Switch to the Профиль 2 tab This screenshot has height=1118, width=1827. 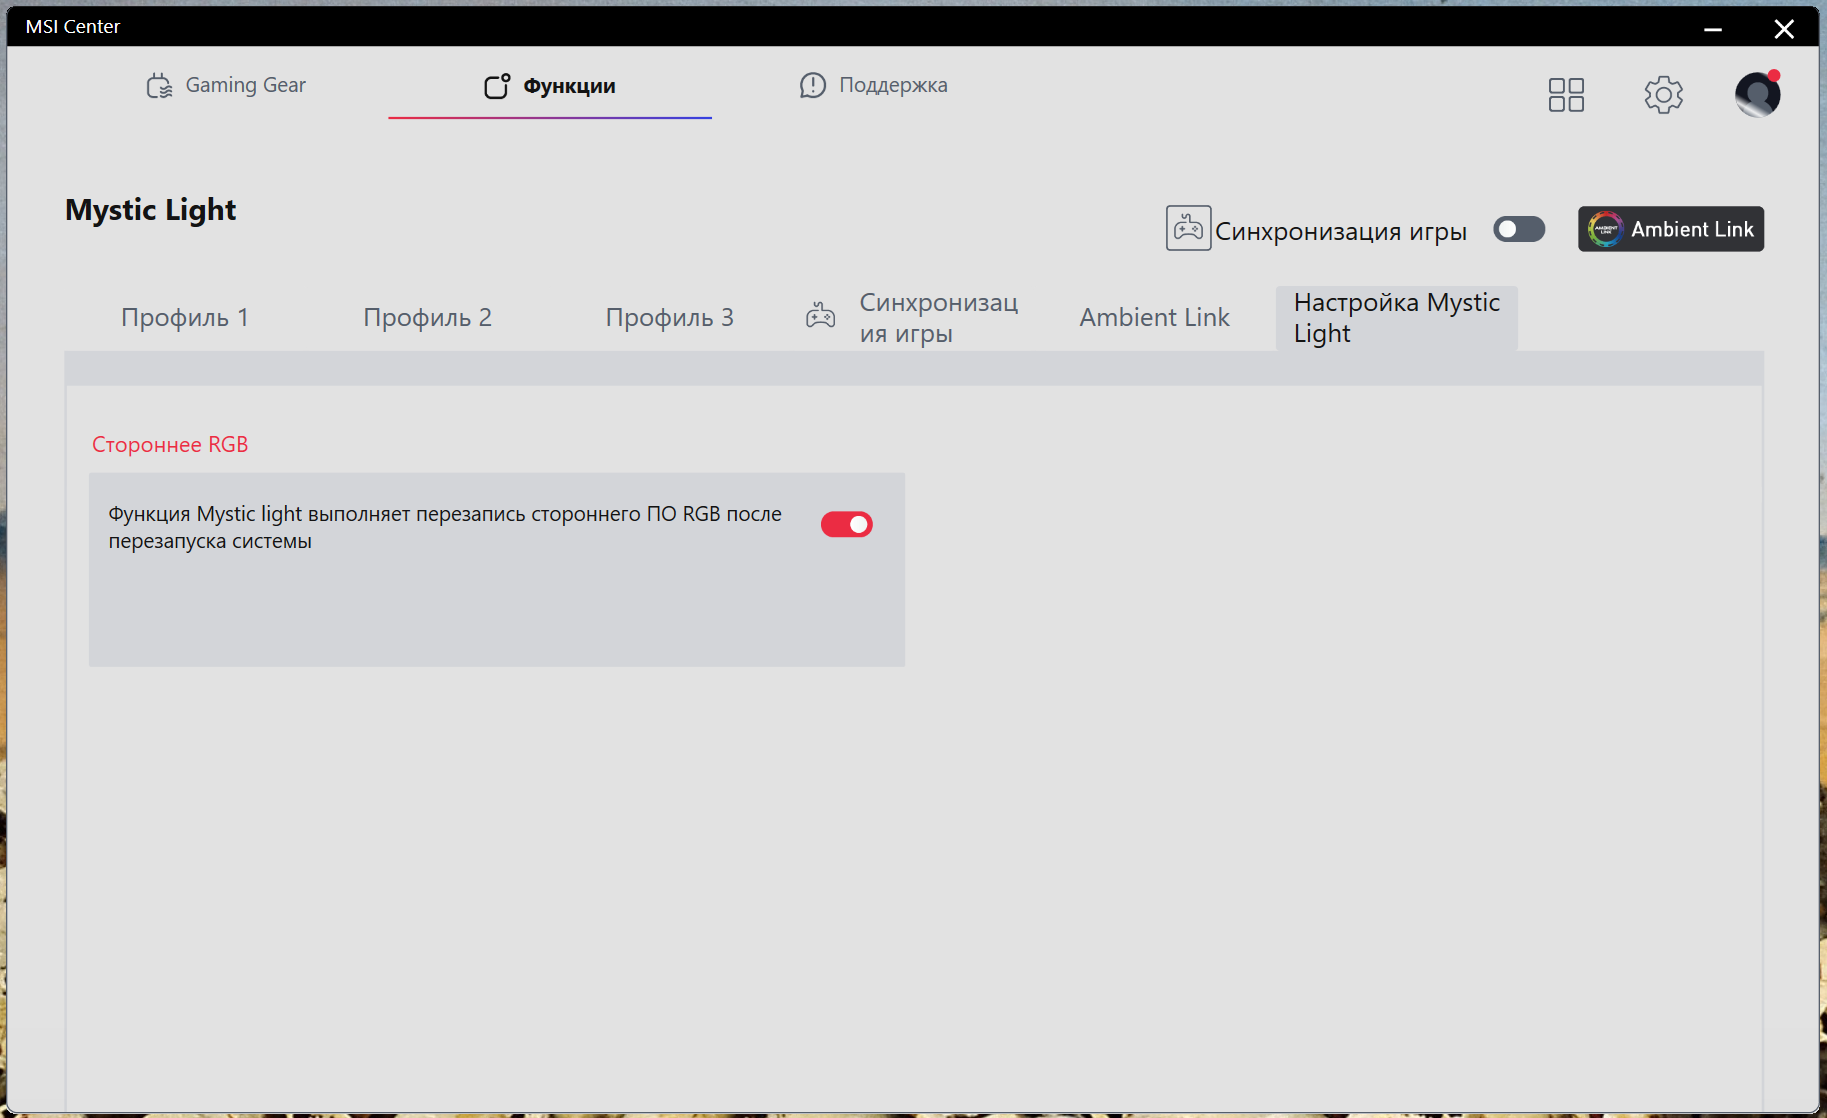(428, 317)
